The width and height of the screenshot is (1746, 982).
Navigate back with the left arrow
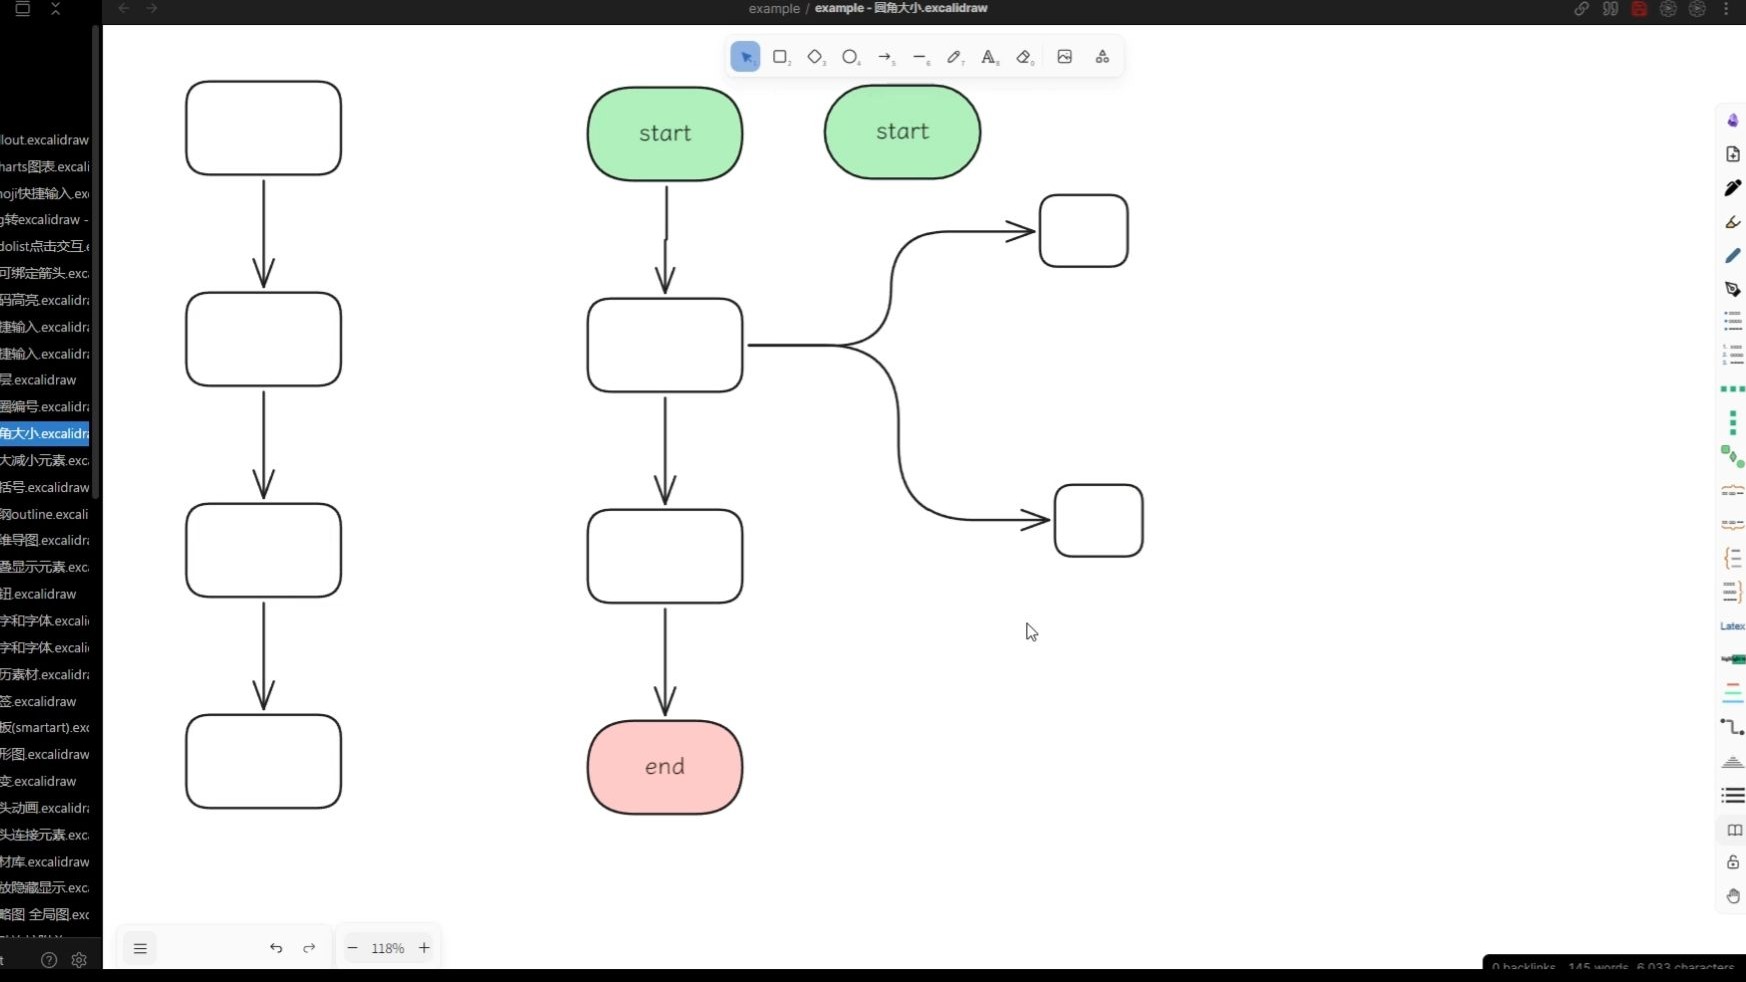(124, 8)
